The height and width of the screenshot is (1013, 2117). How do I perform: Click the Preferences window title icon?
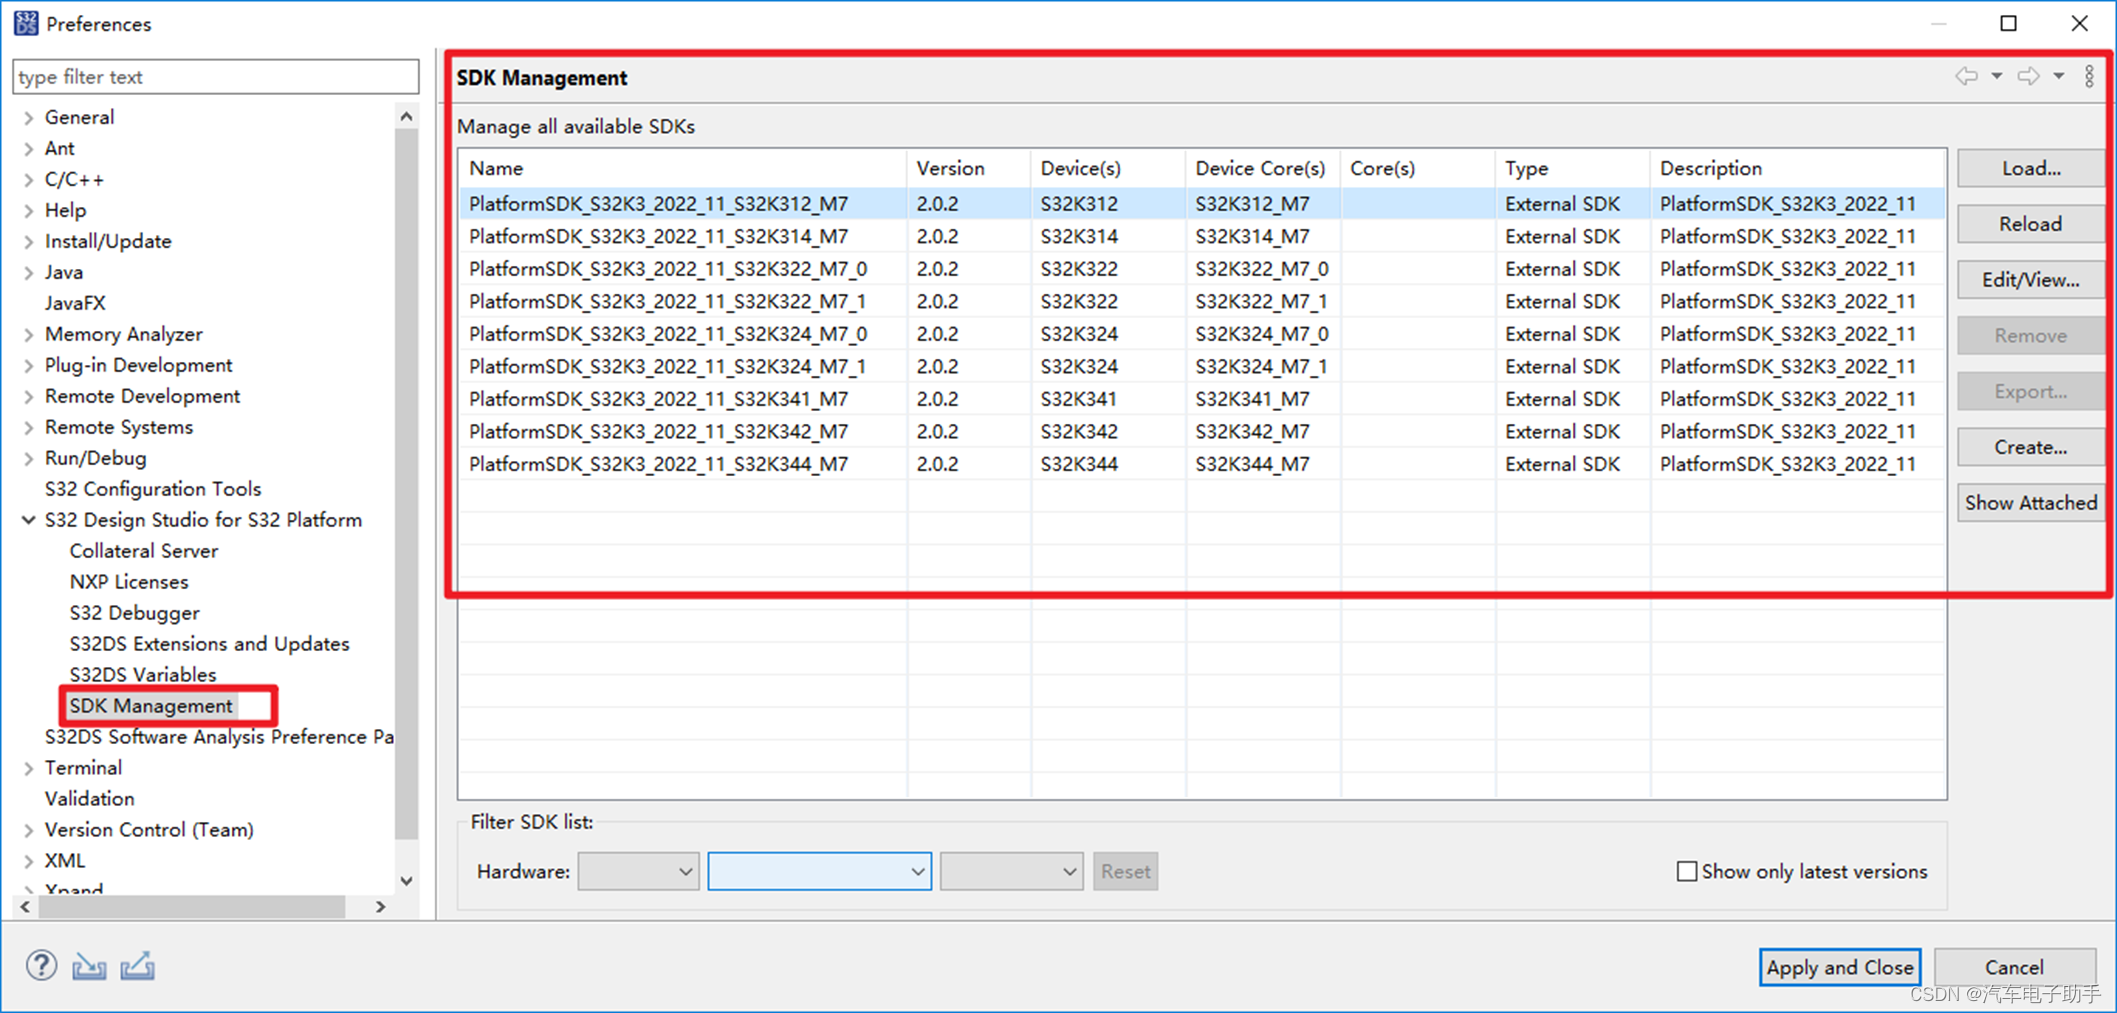[x=26, y=23]
